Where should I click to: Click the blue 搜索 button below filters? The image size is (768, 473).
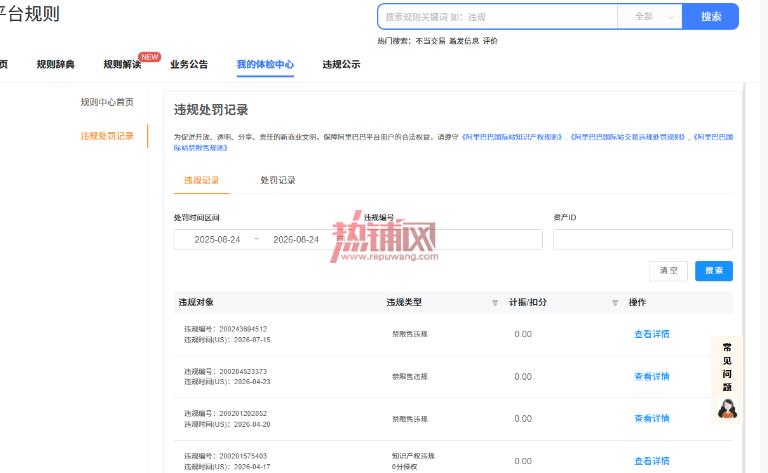[714, 271]
